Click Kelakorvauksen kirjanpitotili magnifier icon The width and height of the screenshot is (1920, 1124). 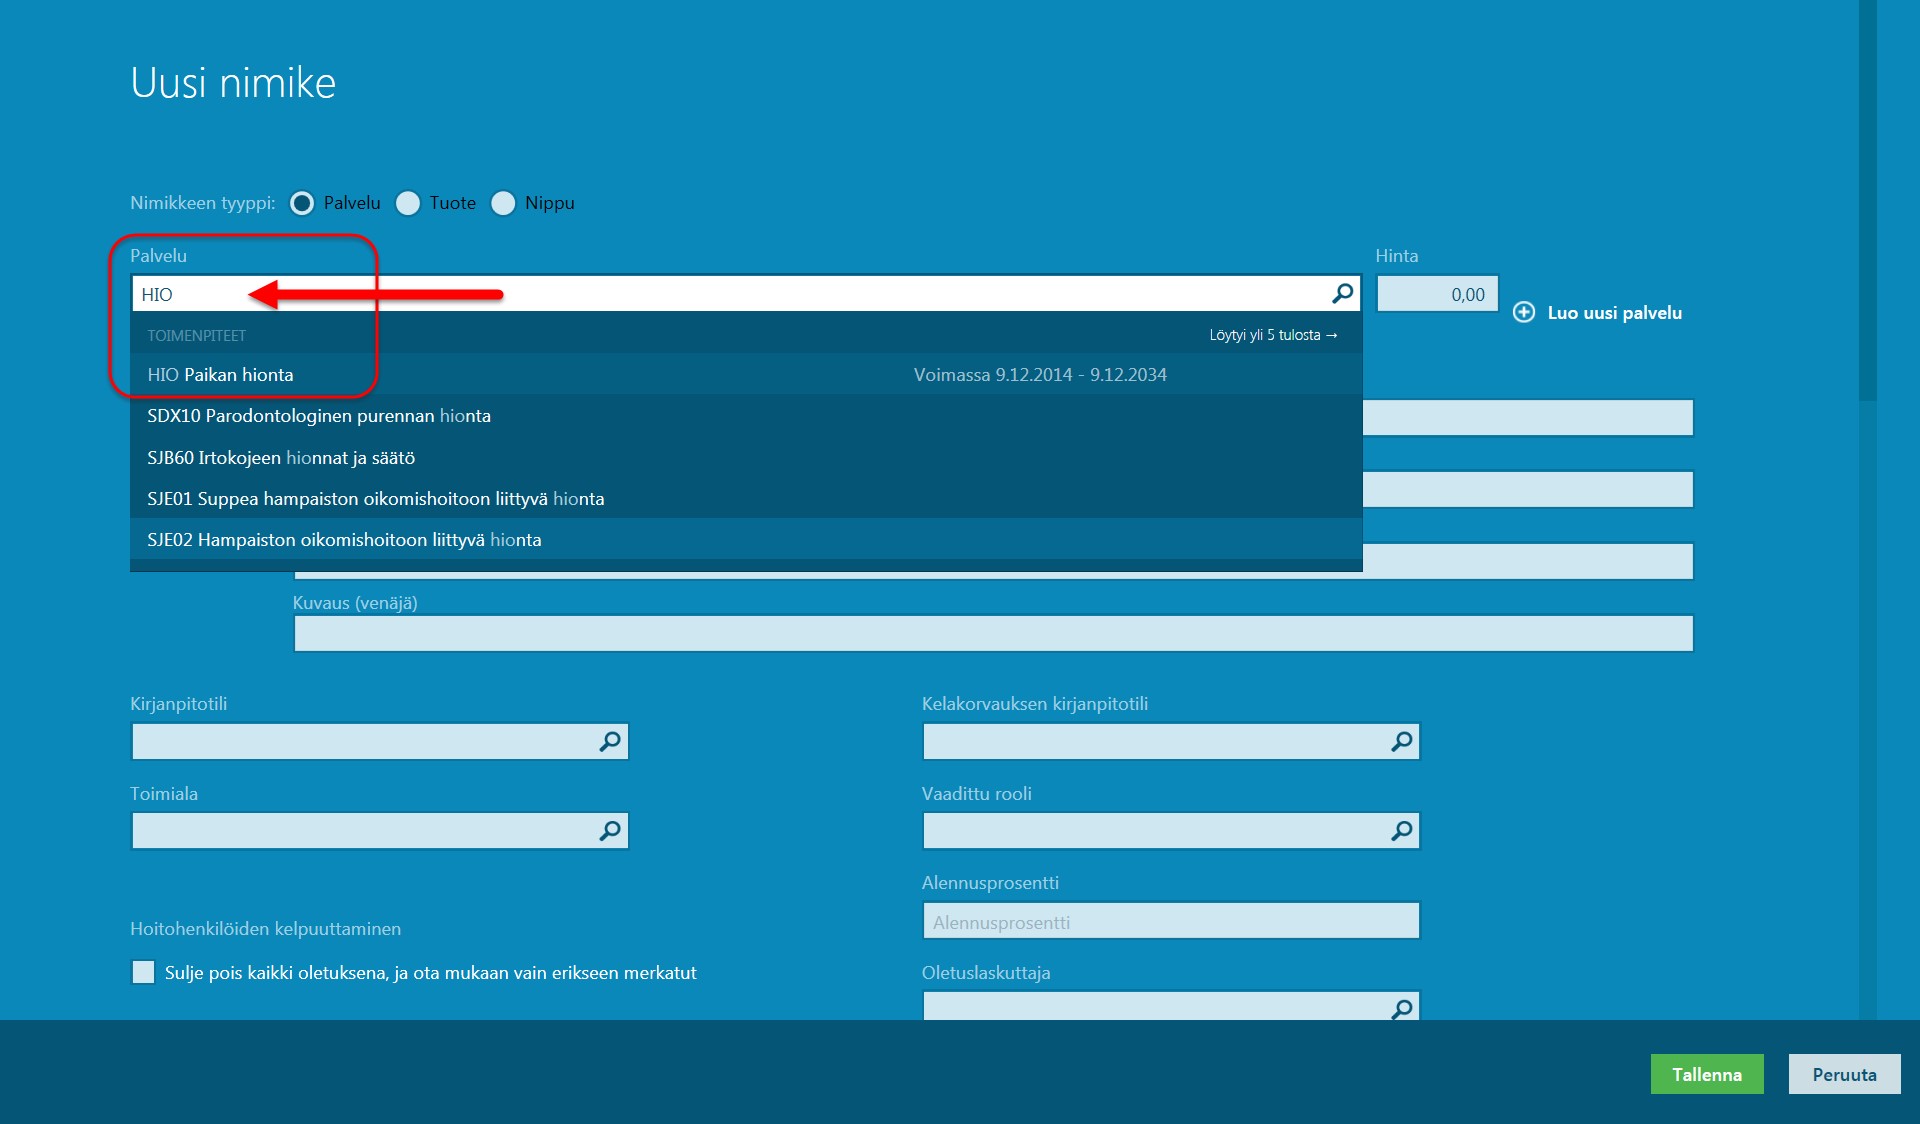[x=1401, y=741]
